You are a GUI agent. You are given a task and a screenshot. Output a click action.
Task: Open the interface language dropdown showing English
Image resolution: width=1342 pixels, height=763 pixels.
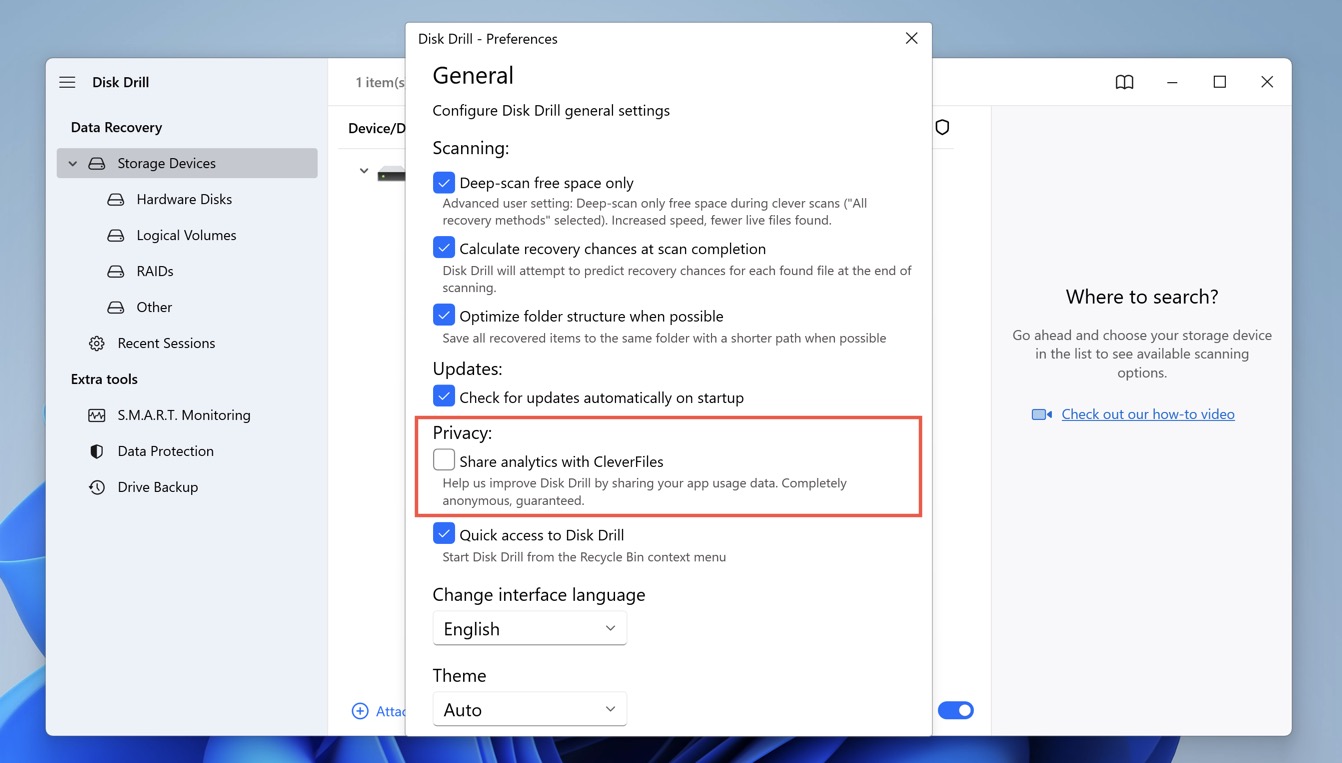[530, 628]
